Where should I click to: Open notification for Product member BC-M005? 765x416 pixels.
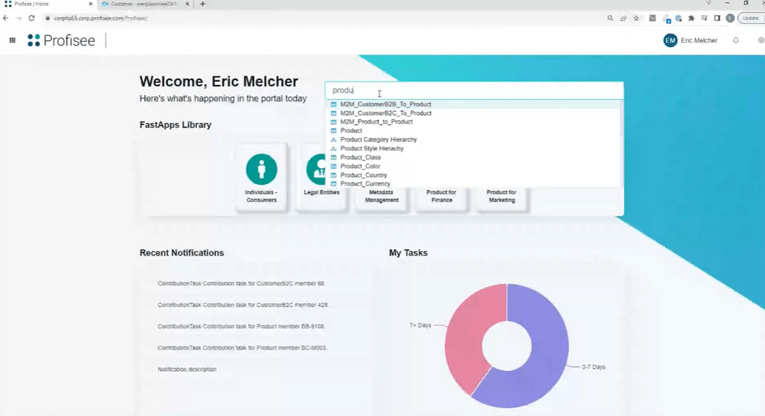click(242, 348)
